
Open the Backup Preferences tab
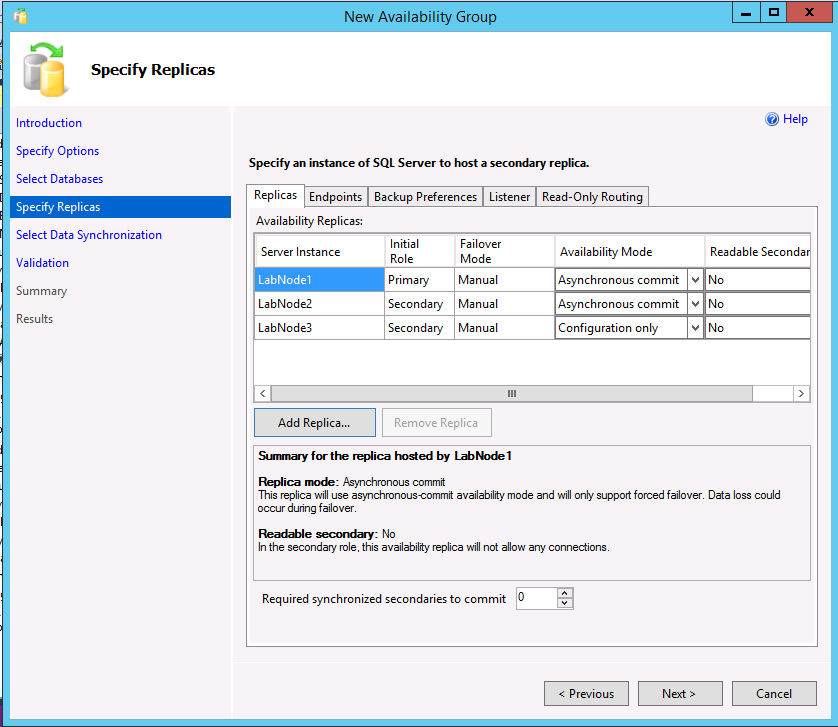pos(424,196)
